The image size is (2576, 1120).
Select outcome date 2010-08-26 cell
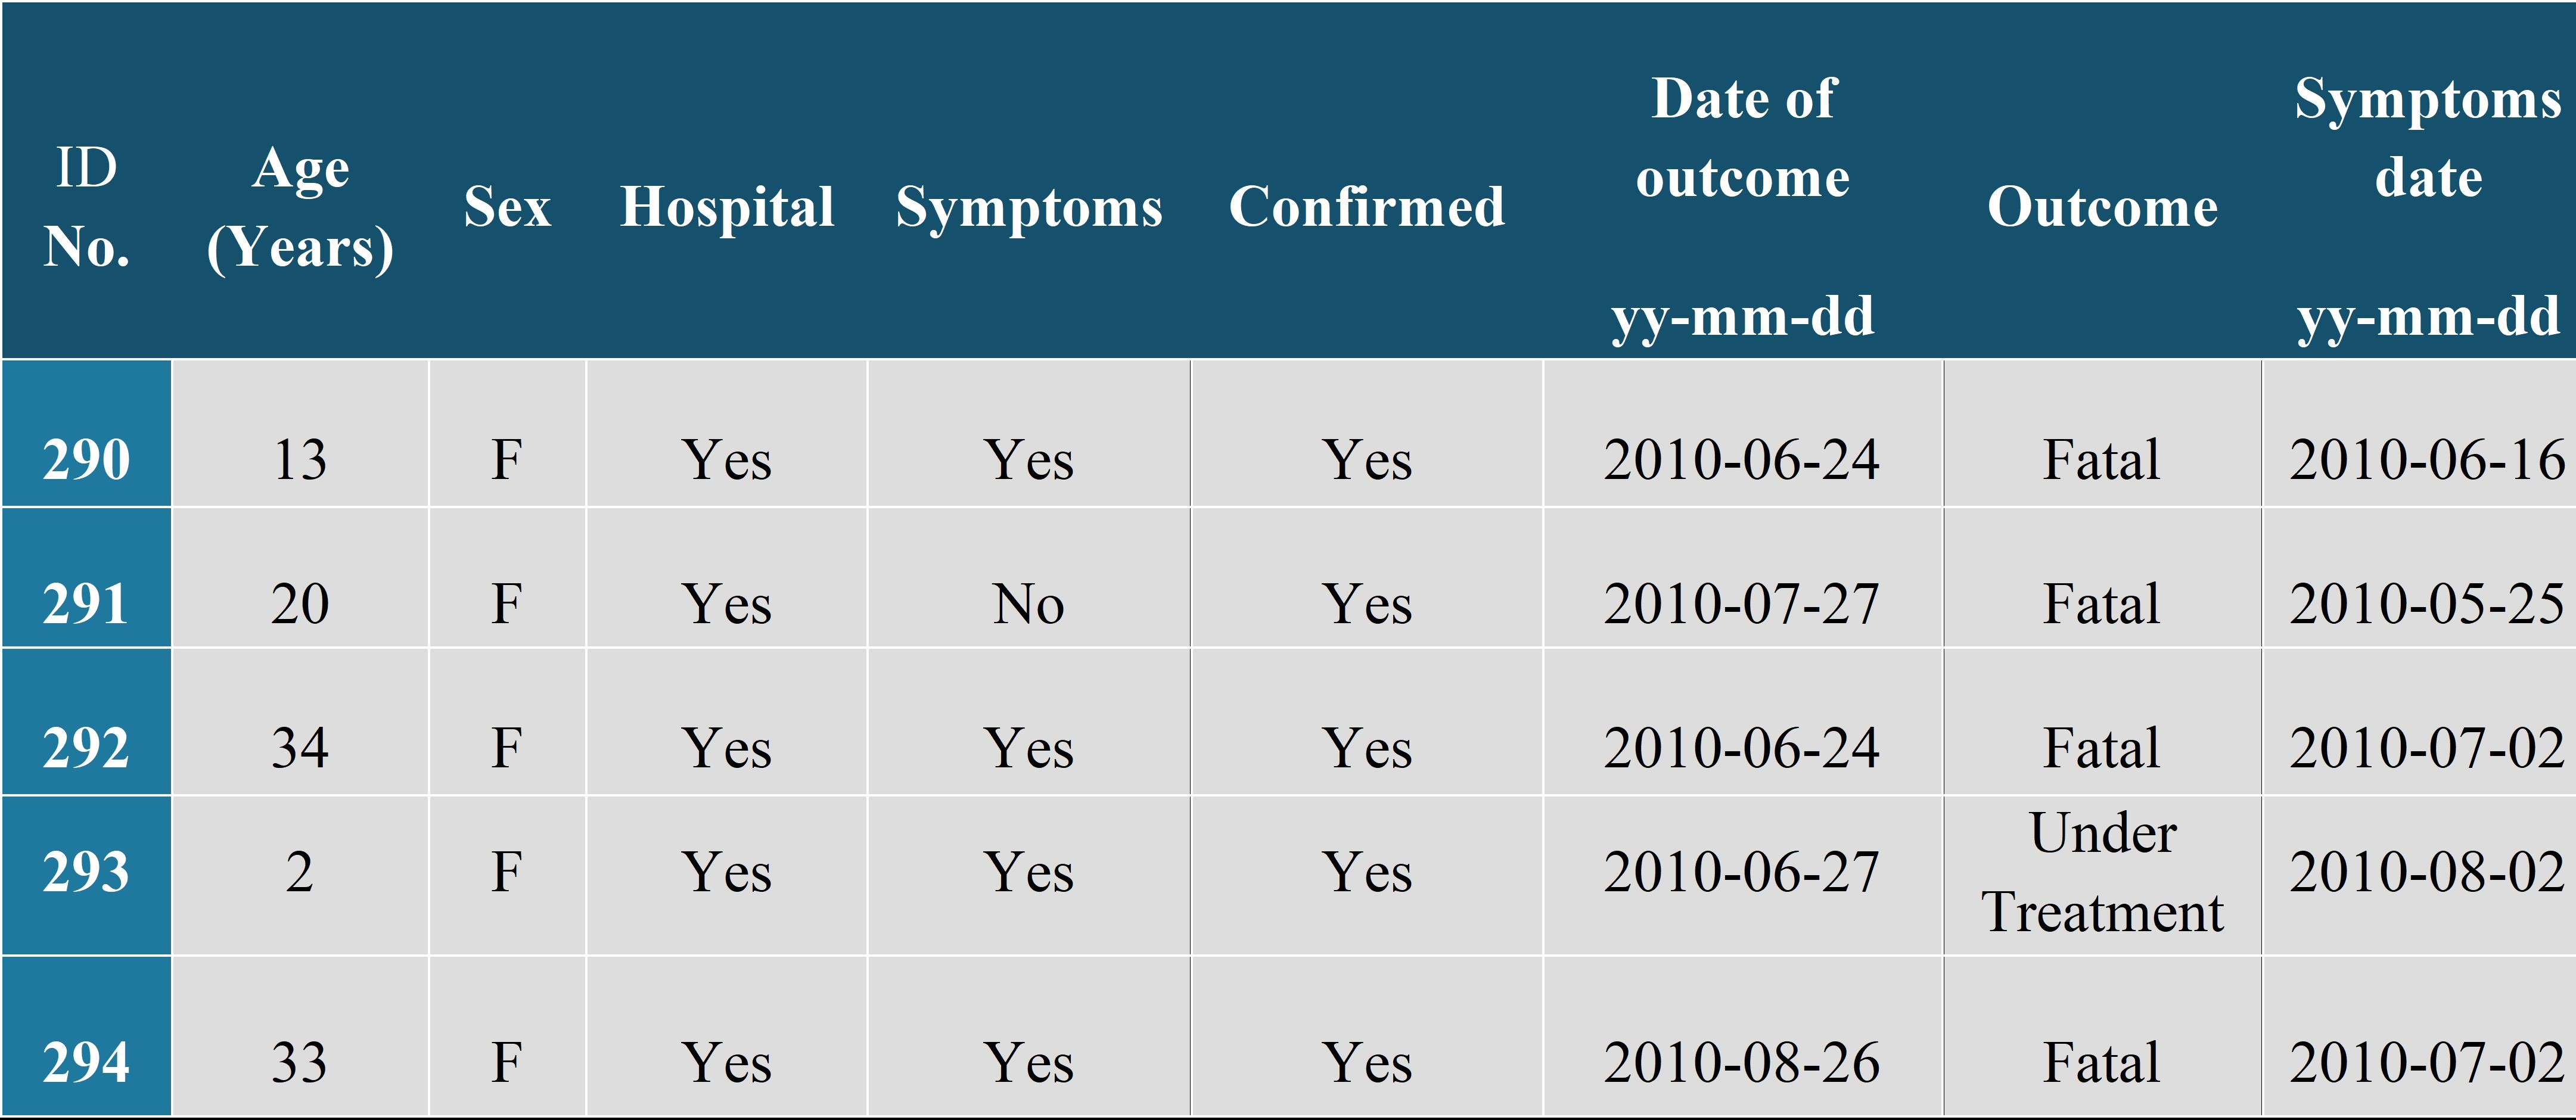click(1742, 1061)
